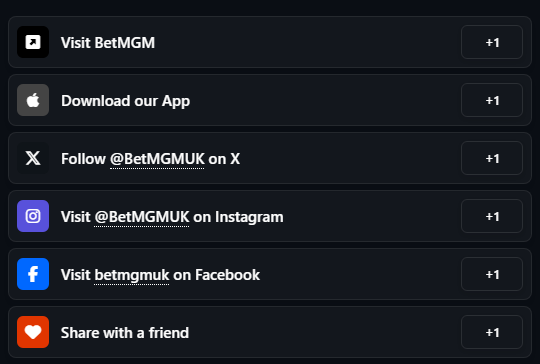
Task: Click the red heart share icon
Action: (33, 332)
